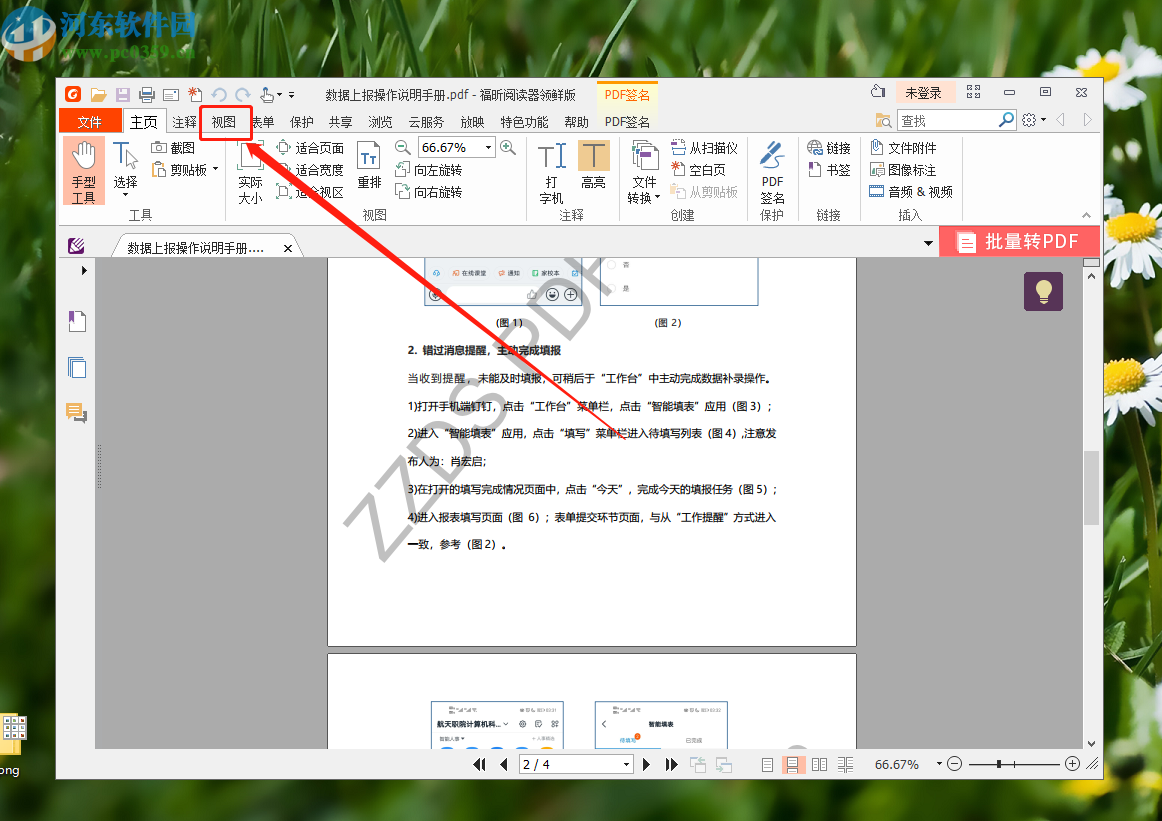Click the Typewriter (打字机) tool
This screenshot has height=821, width=1162.
(x=551, y=171)
